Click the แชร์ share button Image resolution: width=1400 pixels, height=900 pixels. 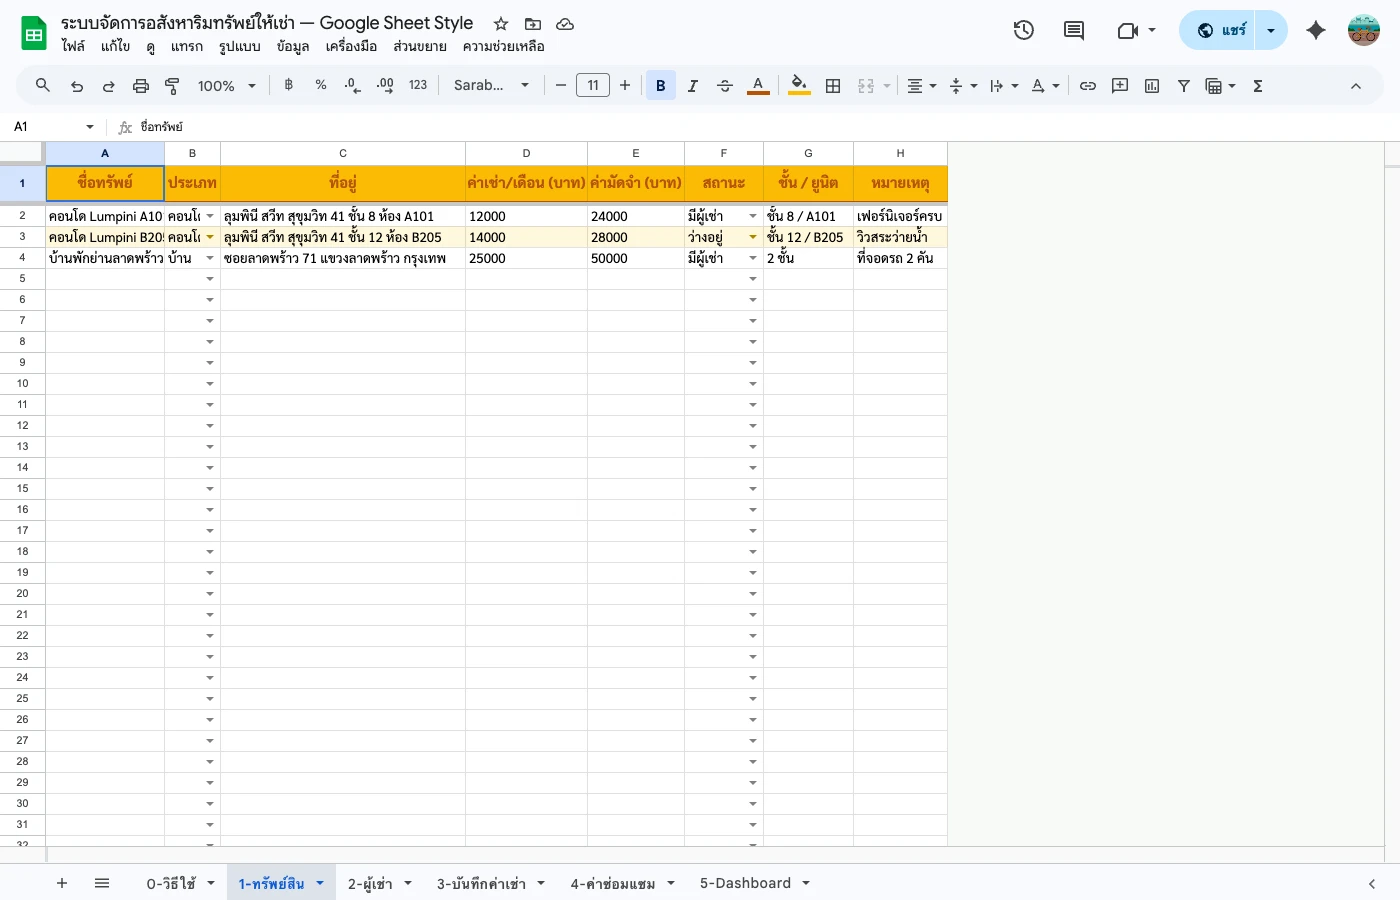pos(1220,30)
